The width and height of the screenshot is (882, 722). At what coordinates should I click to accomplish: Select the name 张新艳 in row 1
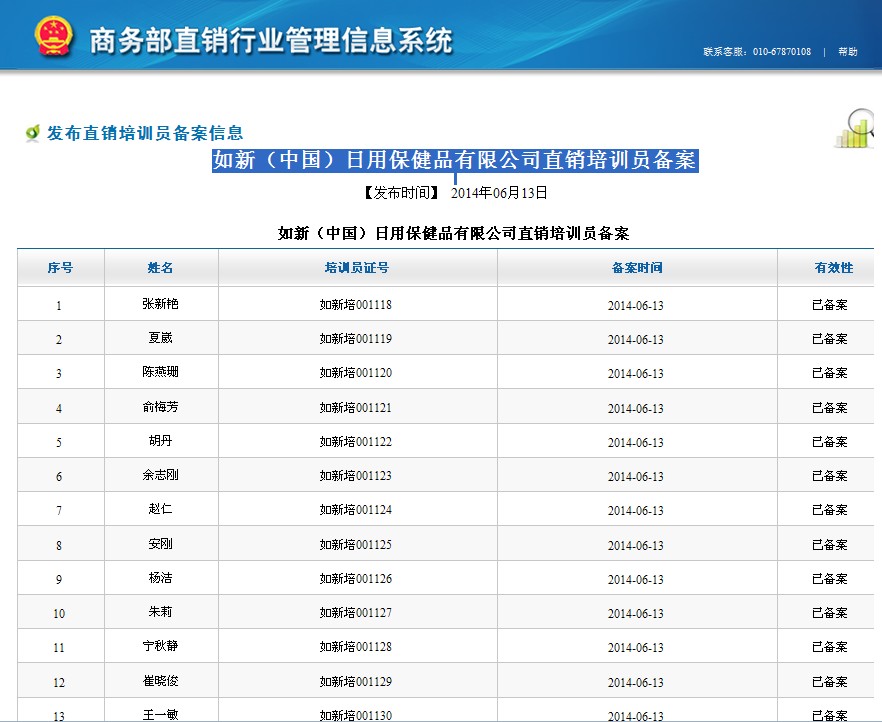click(160, 304)
